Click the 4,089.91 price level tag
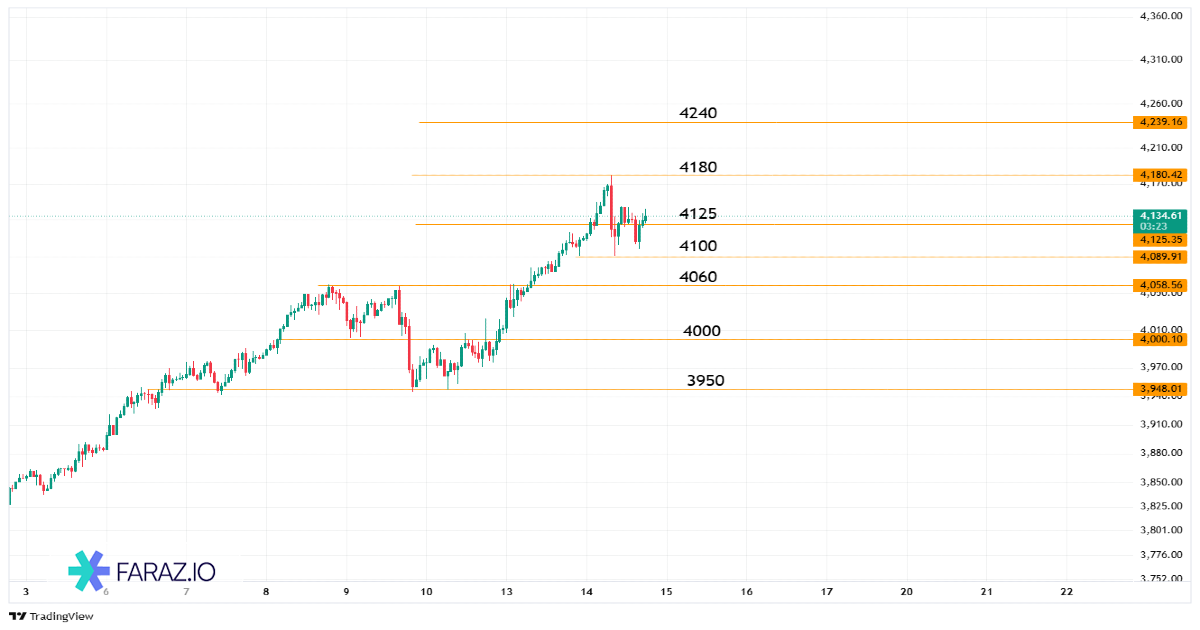The height and width of the screenshot is (630, 1200). (1160, 257)
